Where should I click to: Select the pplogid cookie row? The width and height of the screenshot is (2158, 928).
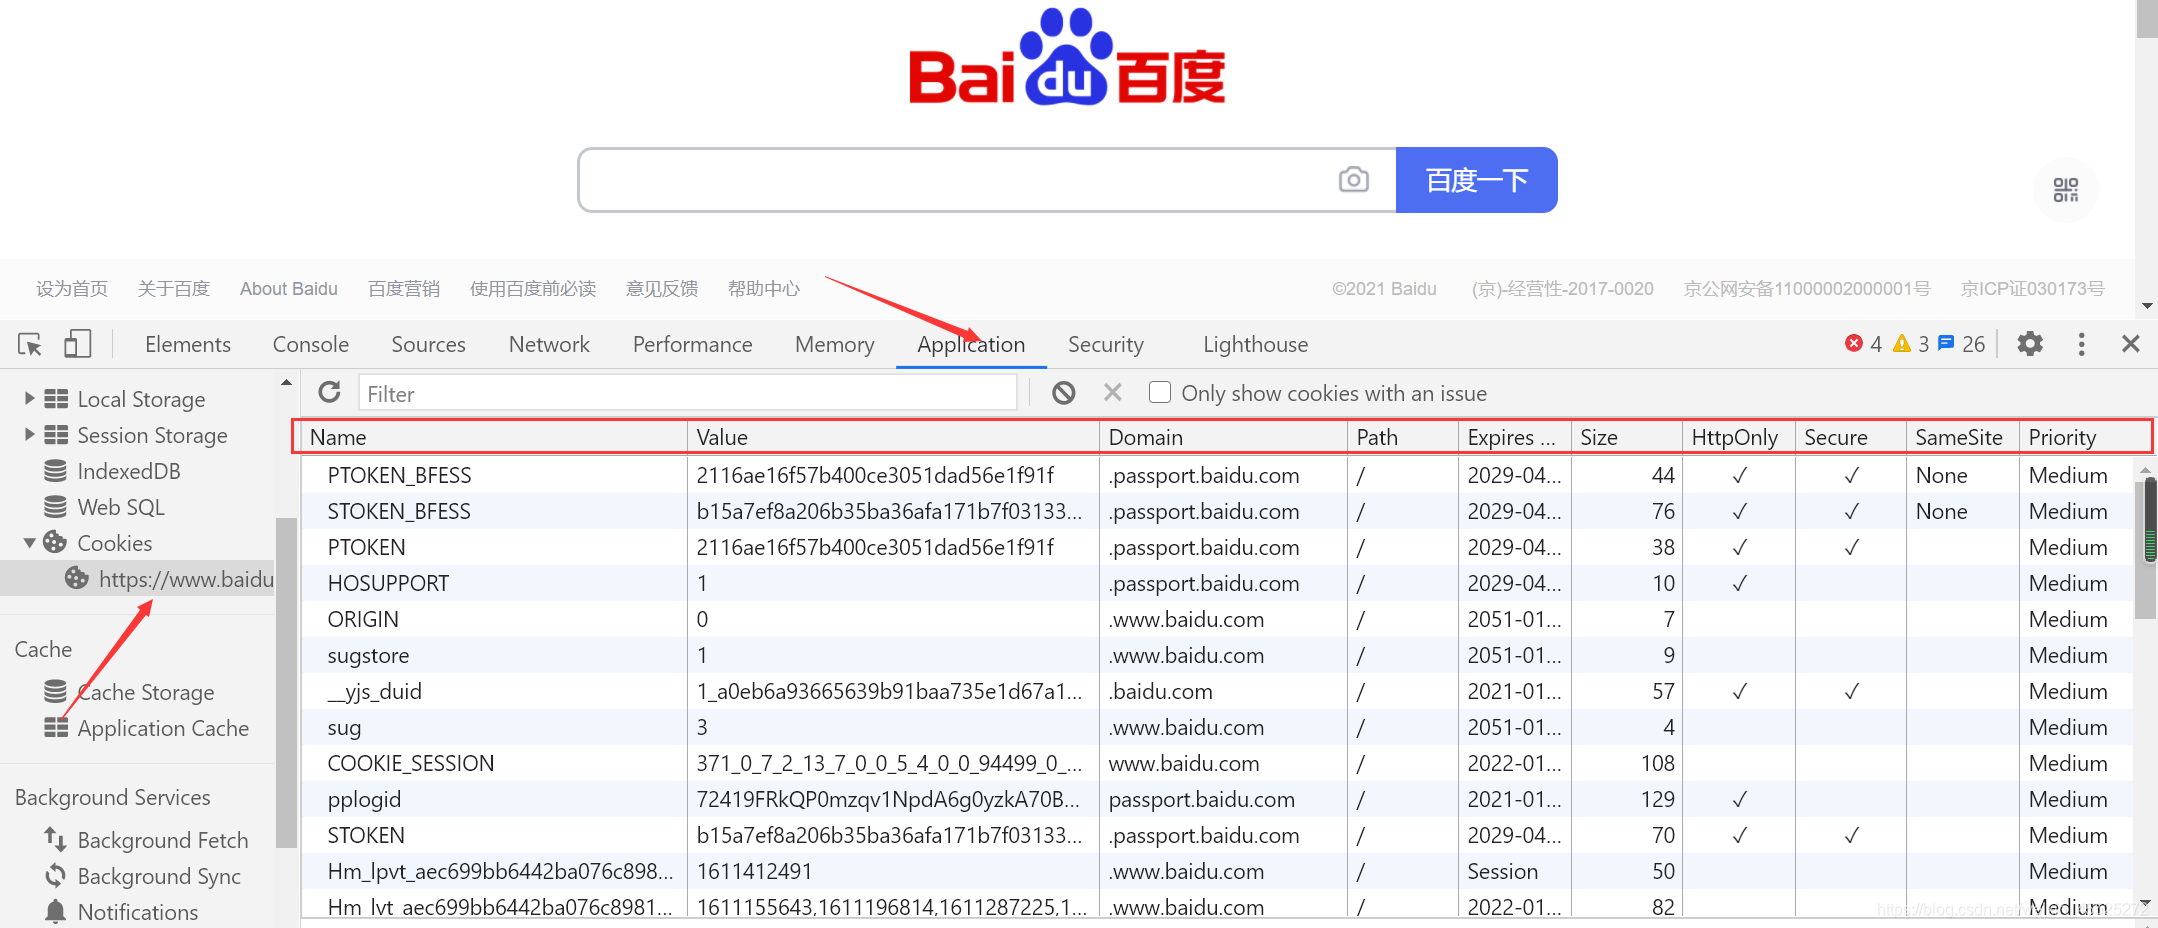point(1217,799)
